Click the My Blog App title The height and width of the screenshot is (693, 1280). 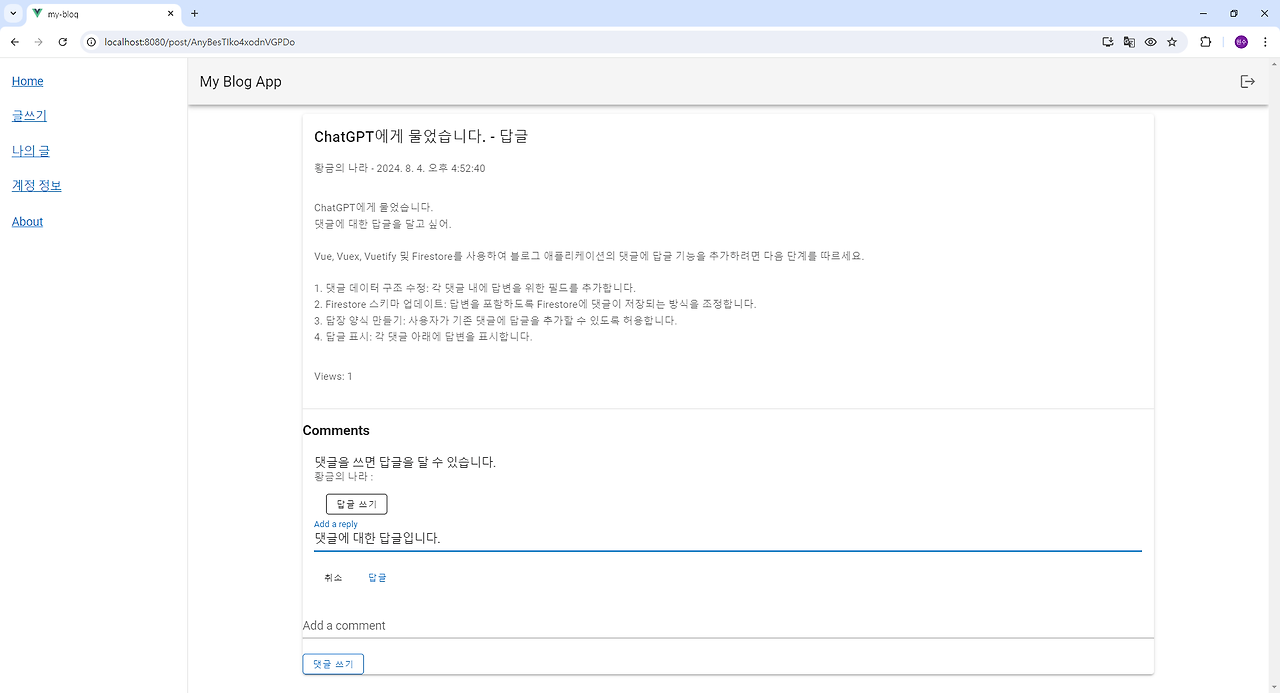241,82
